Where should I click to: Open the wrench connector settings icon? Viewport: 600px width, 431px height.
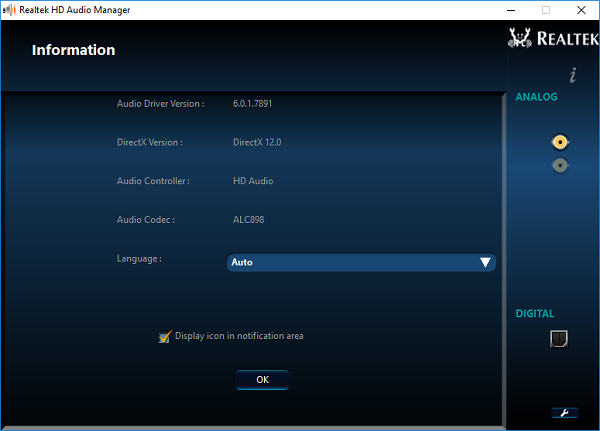coord(565,413)
